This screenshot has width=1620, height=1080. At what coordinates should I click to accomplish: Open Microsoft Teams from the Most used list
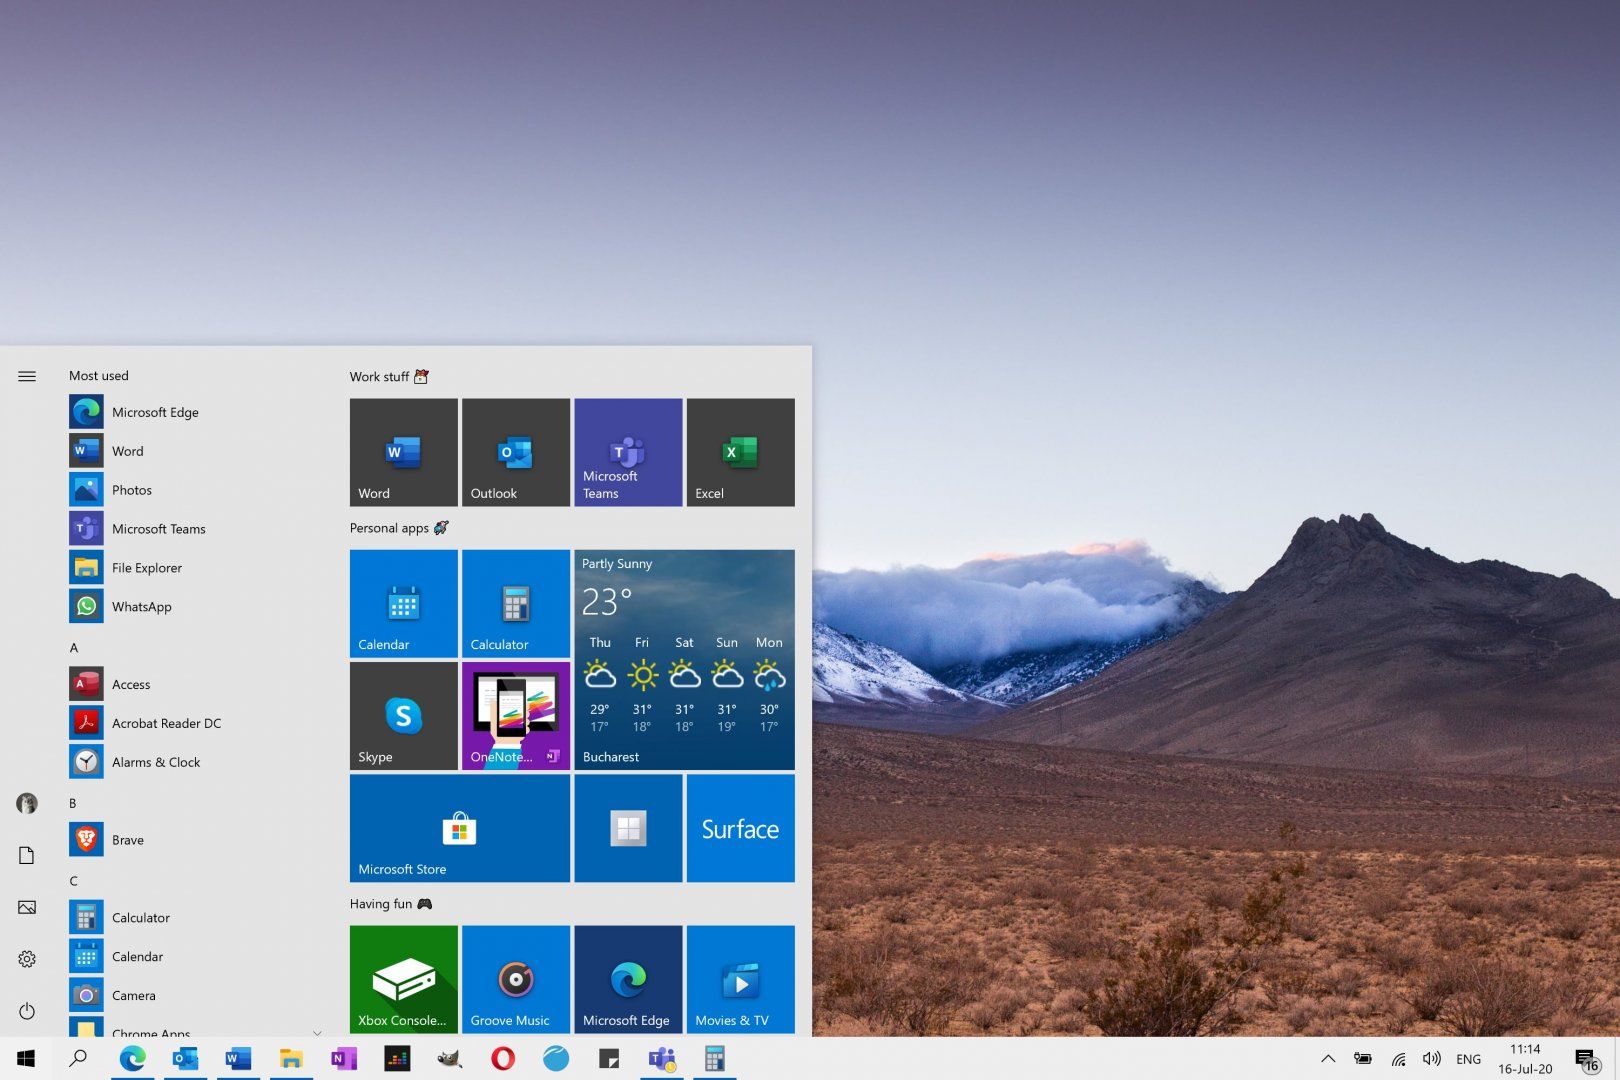(195, 529)
